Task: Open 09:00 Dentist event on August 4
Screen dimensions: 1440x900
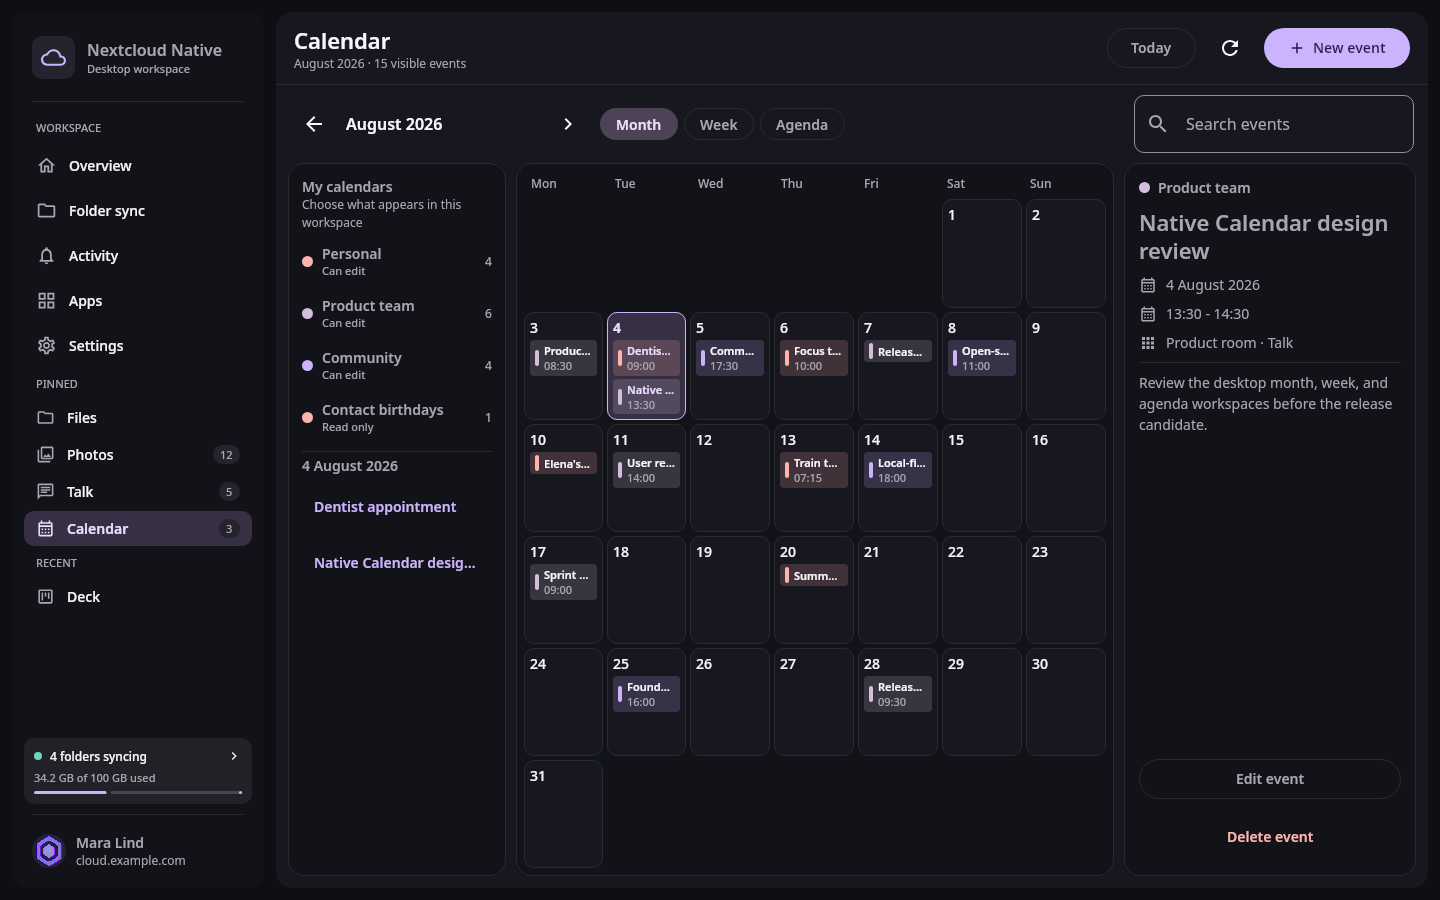Action: click(x=646, y=359)
